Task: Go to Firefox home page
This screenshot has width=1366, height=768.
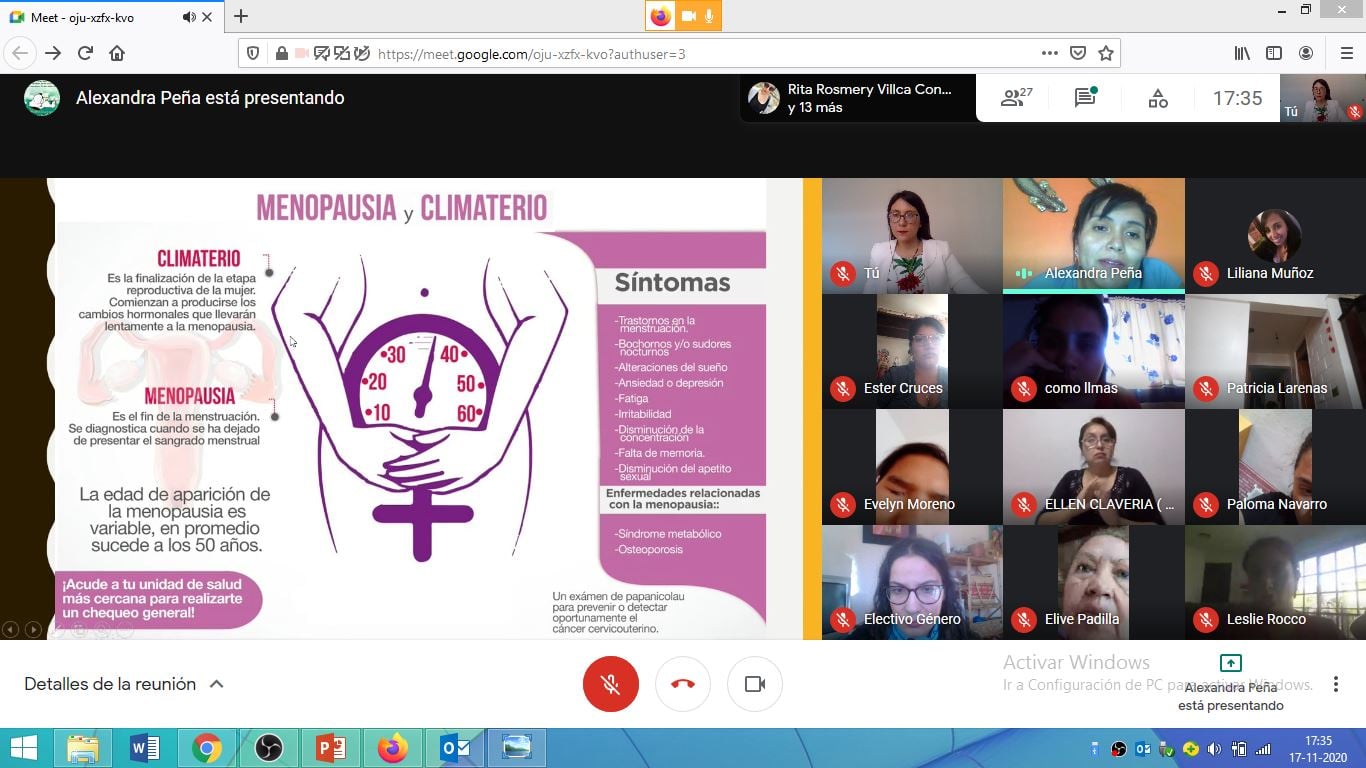Action: 117,53
